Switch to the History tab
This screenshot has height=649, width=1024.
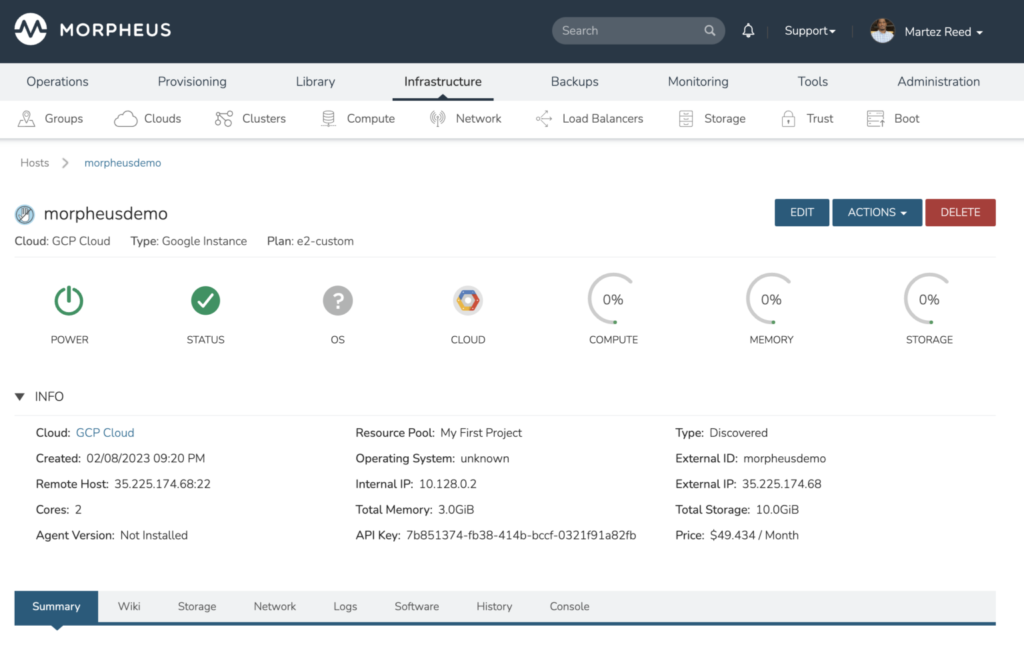click(x=494, y=607)
